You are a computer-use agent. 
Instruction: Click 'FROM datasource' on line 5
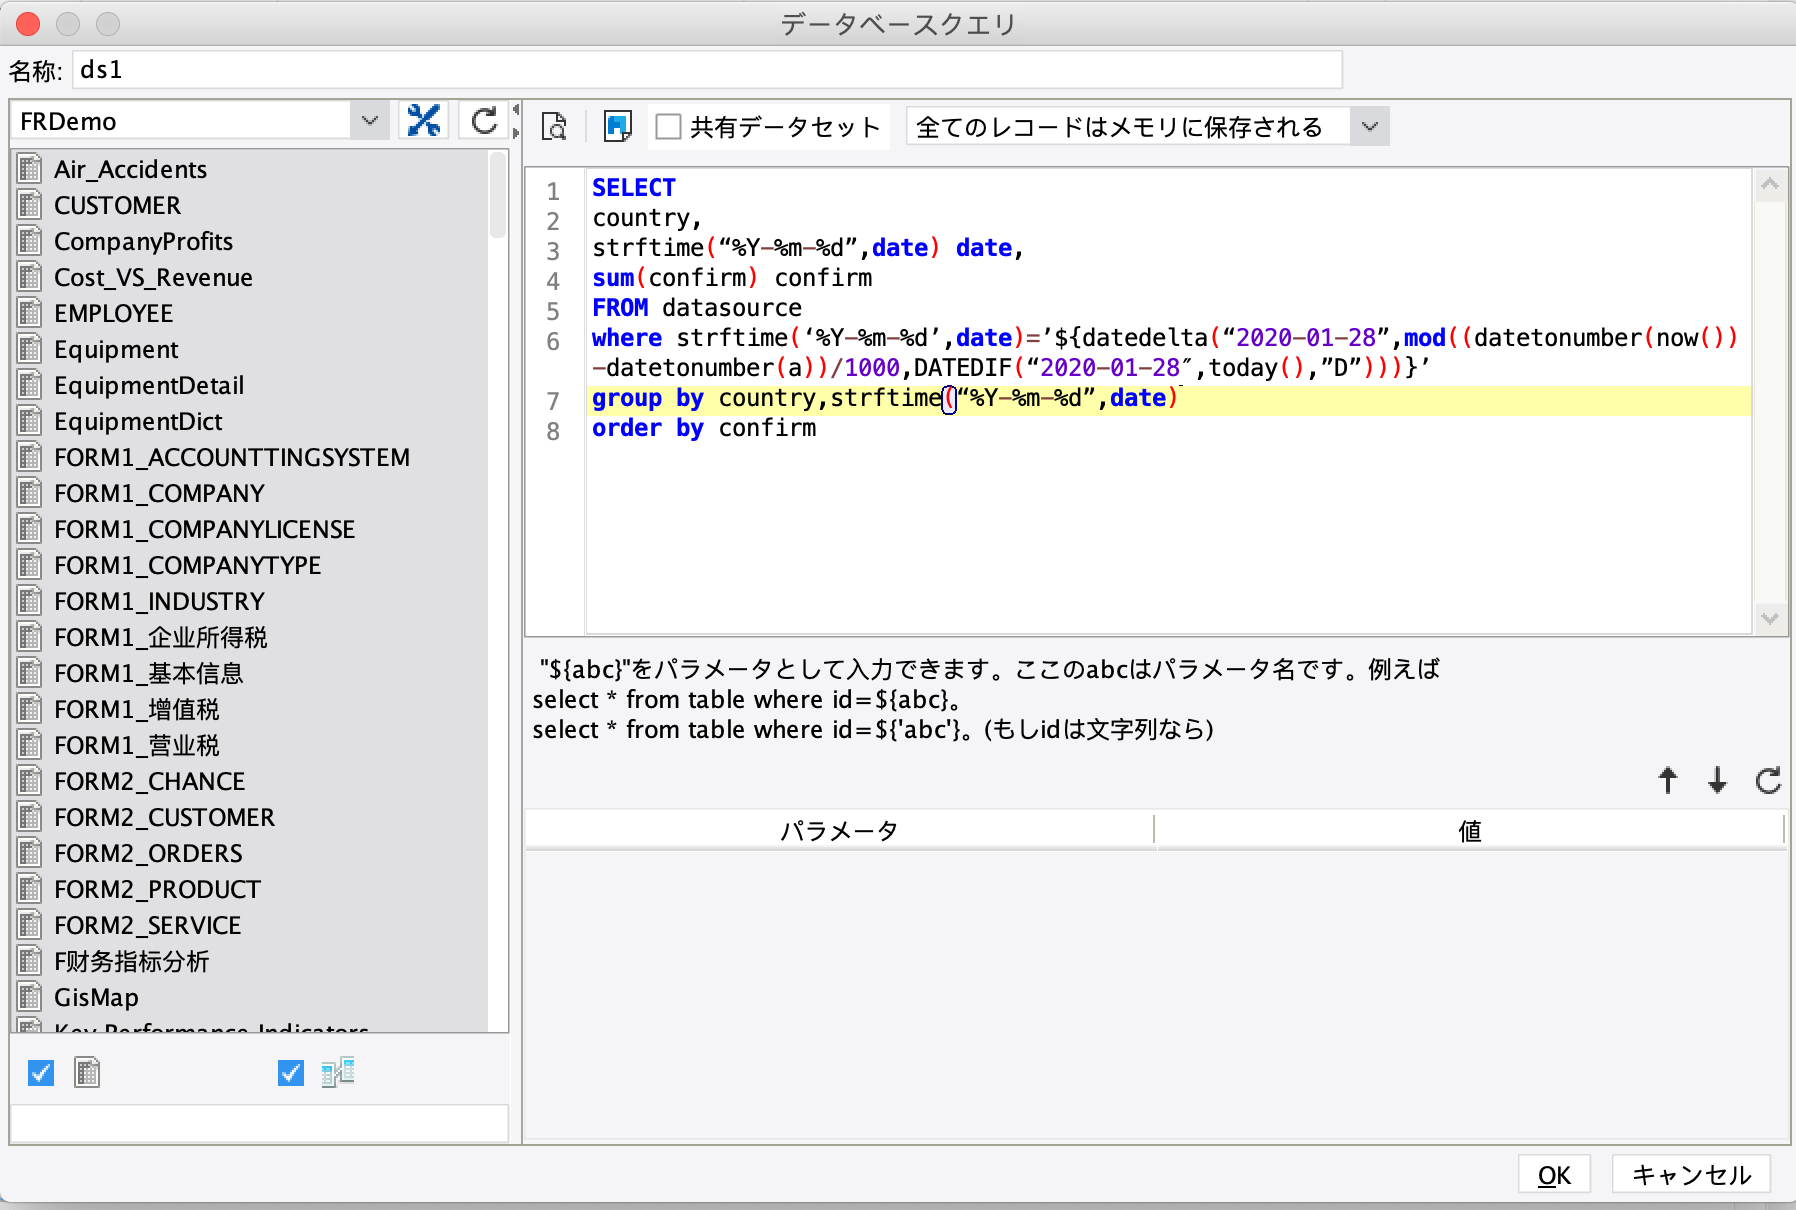pyautogui.click(x=697, y=307)
